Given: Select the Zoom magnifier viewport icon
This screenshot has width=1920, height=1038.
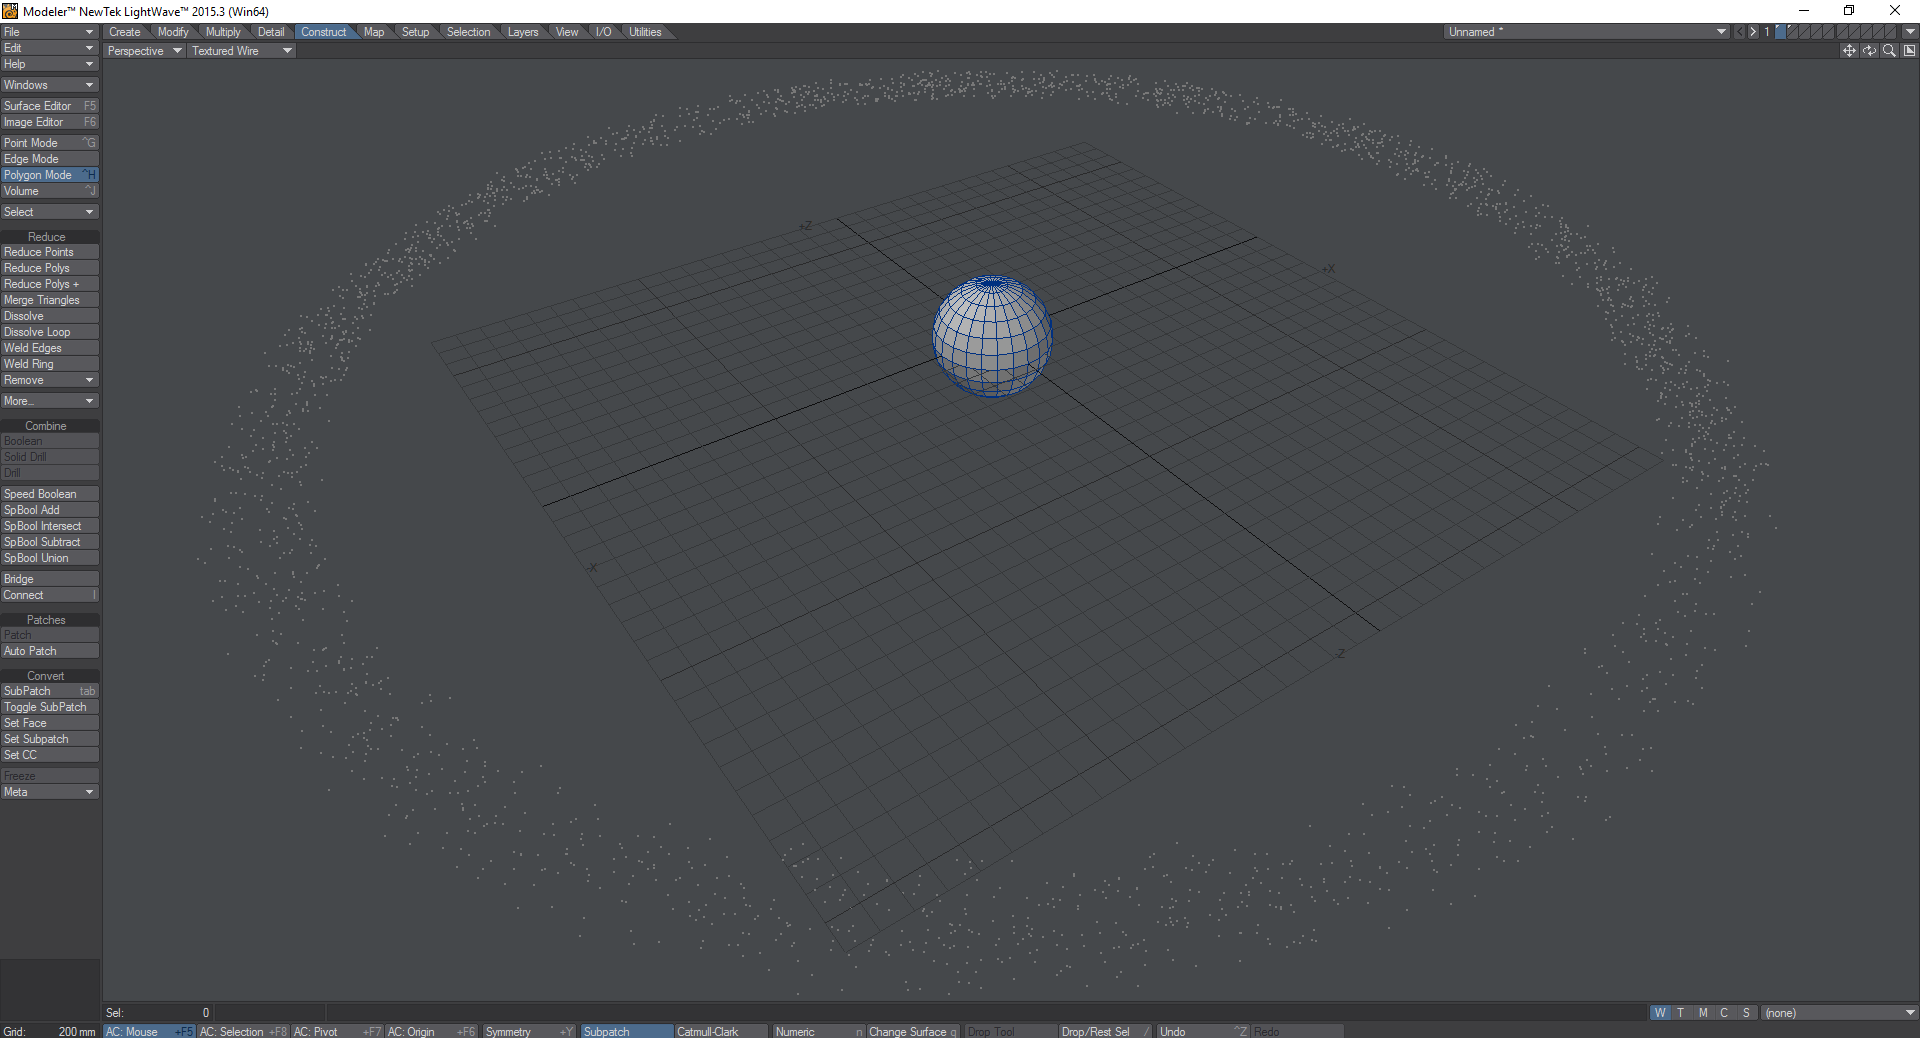Looking at the screenshot, I should pos(1888,50).
